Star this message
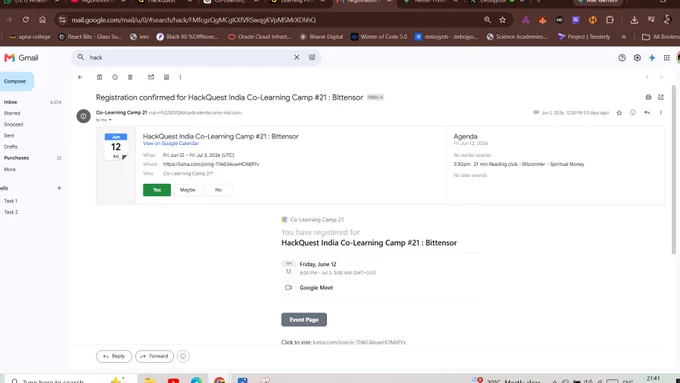 click(x=619, y=113)
